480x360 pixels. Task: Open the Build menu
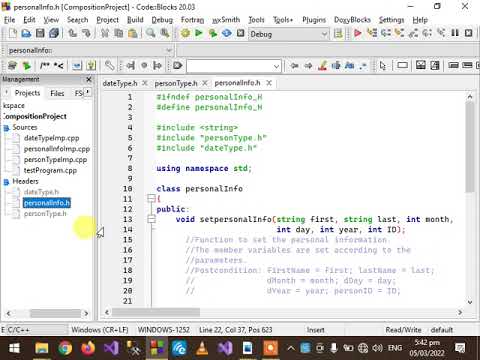click(x=135, y=20)
